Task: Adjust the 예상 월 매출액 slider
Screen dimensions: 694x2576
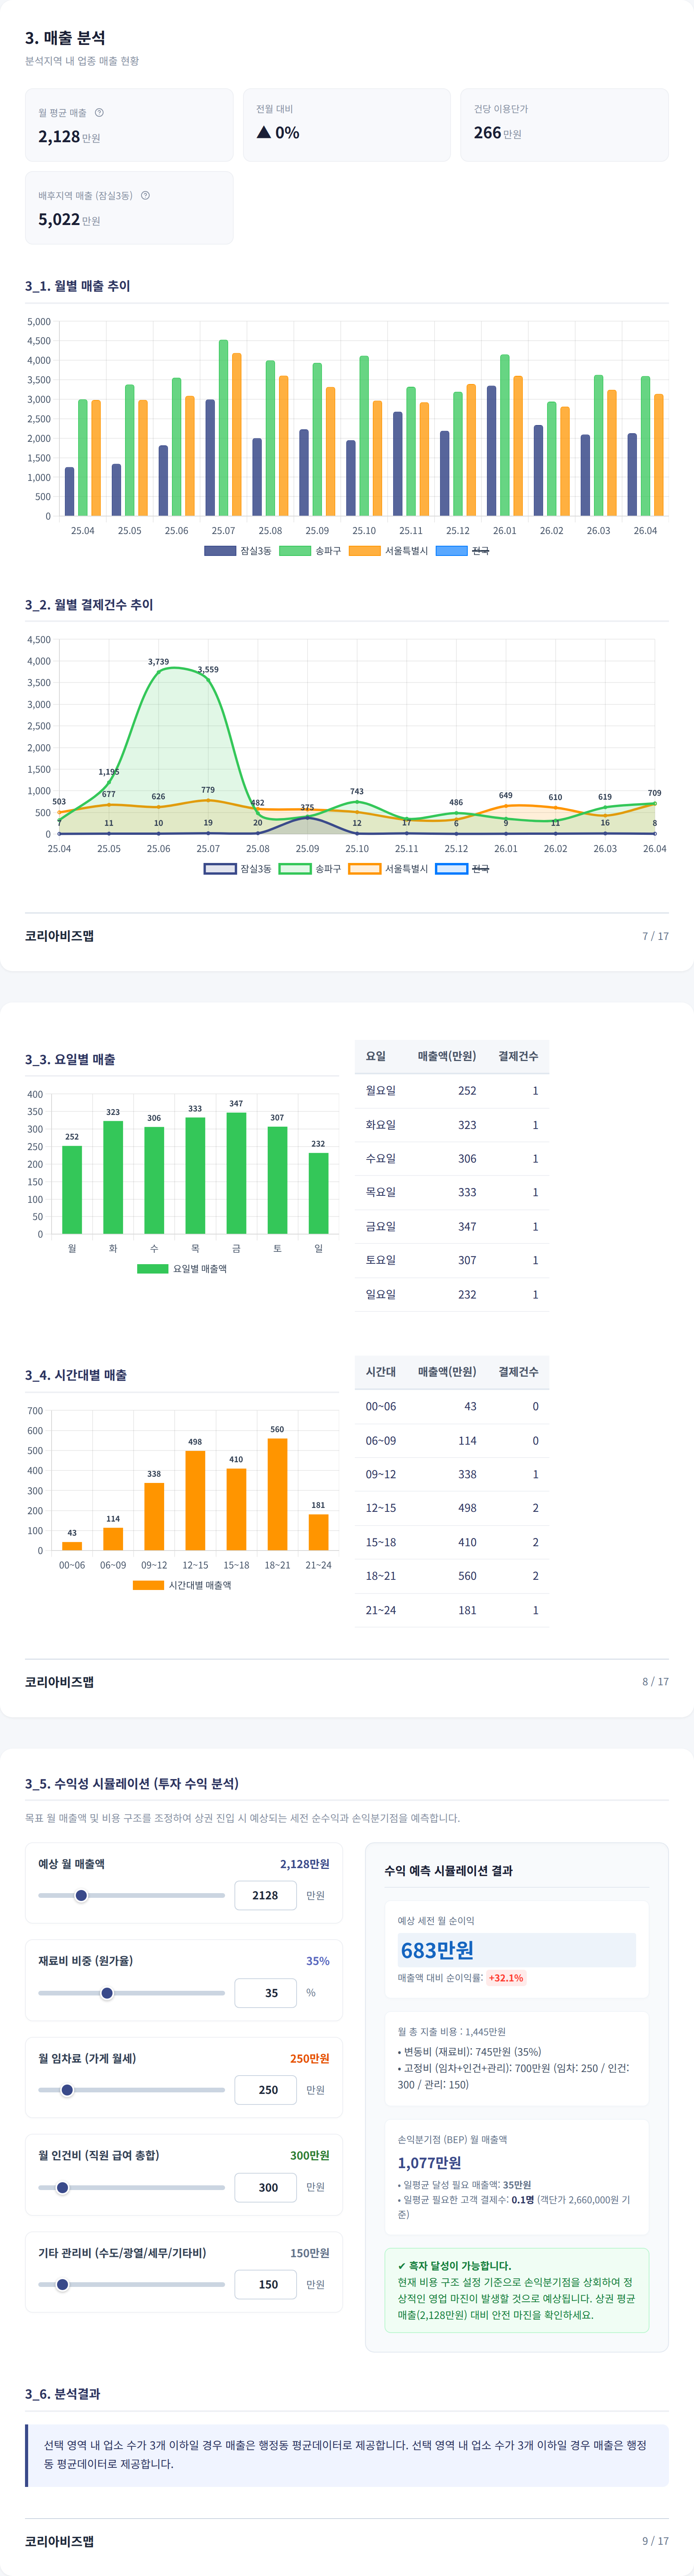Action: click(131, 1896)
